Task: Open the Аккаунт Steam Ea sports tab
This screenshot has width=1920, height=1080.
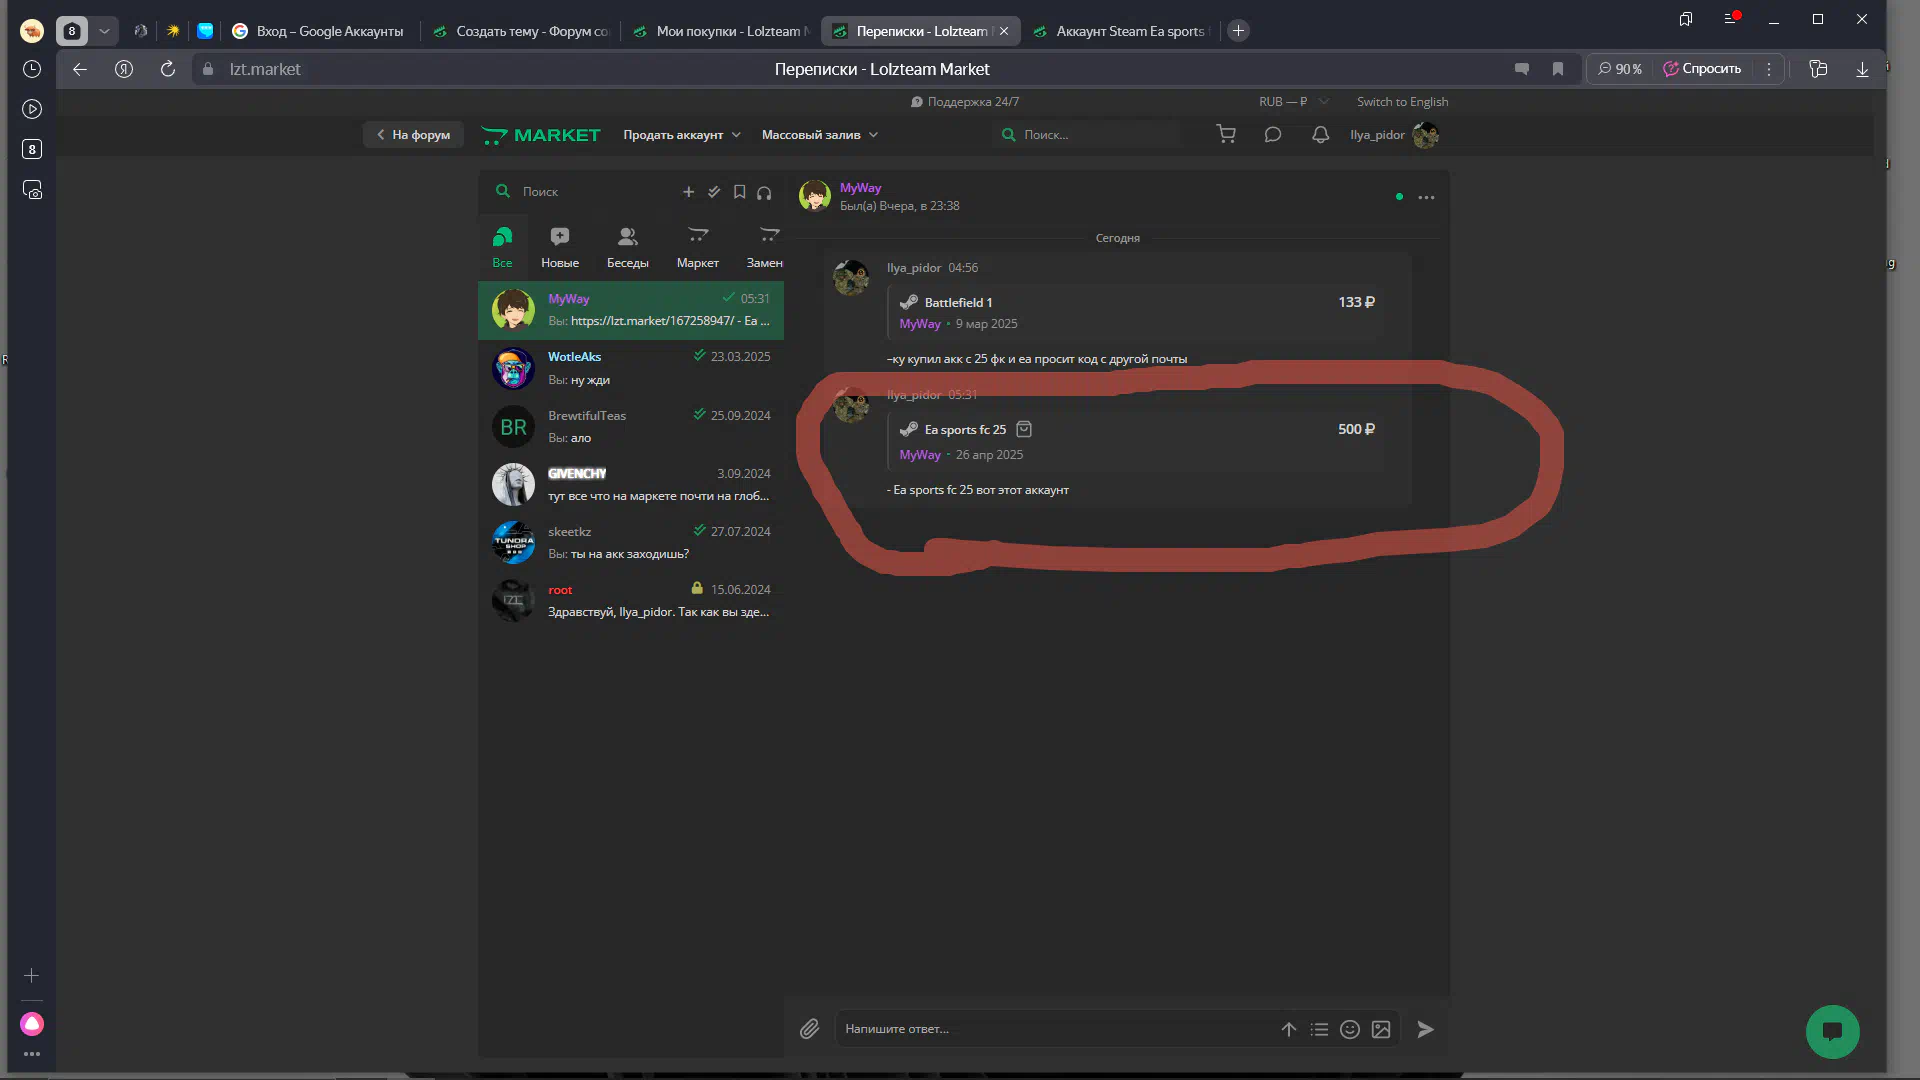Action: pos(1121,31)
